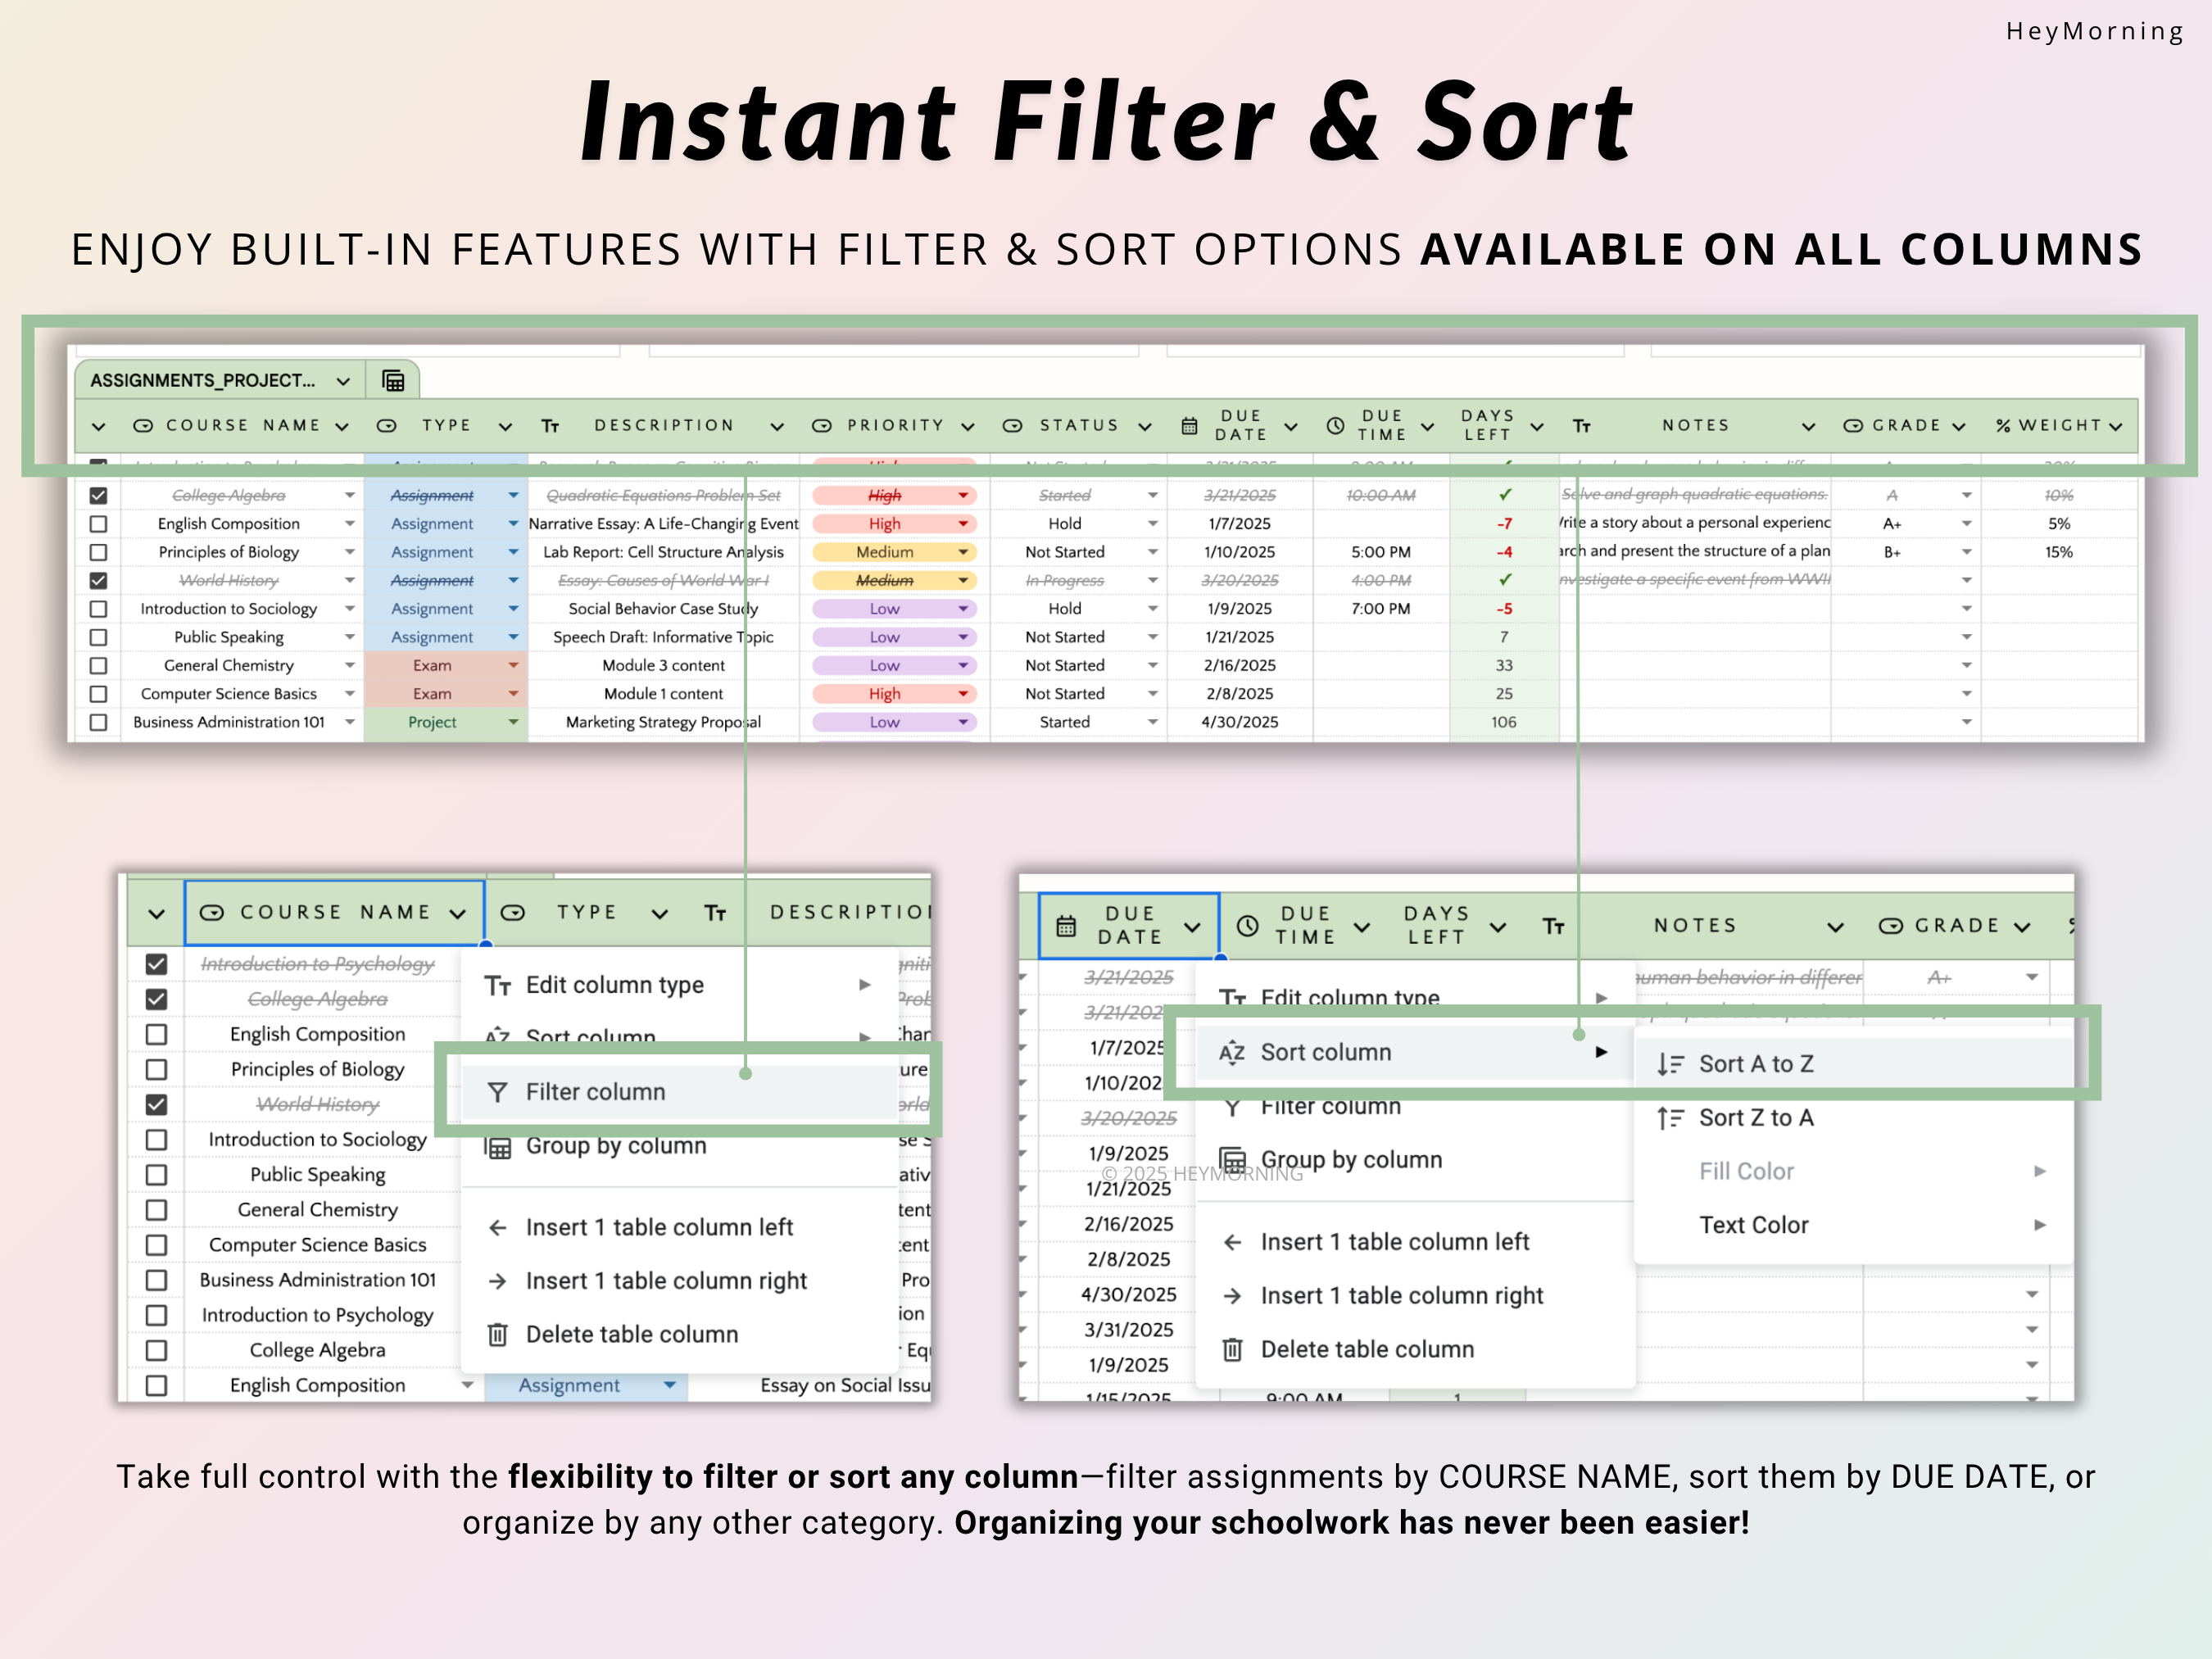Click the trash icon for Delete table column
This screenshot has height=1659, width=2212.
tap(497, 1335)
